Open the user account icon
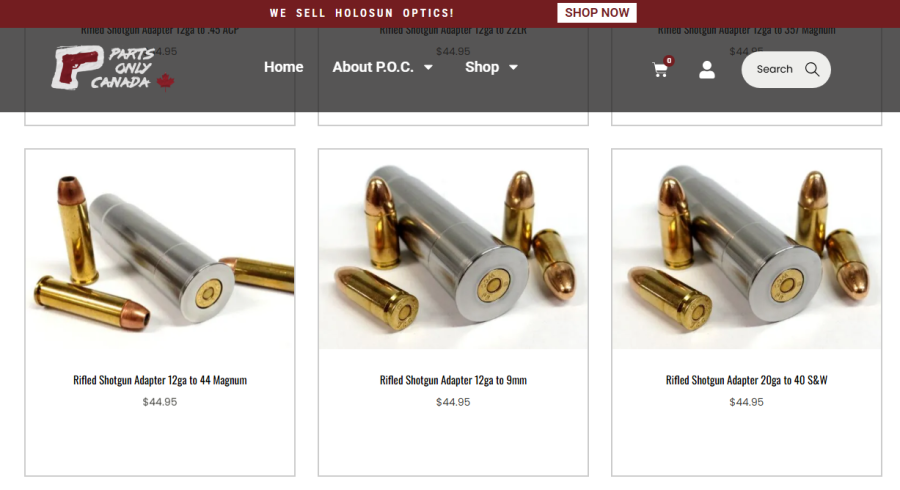Viewport: 900px width, 490px height. 707,70
